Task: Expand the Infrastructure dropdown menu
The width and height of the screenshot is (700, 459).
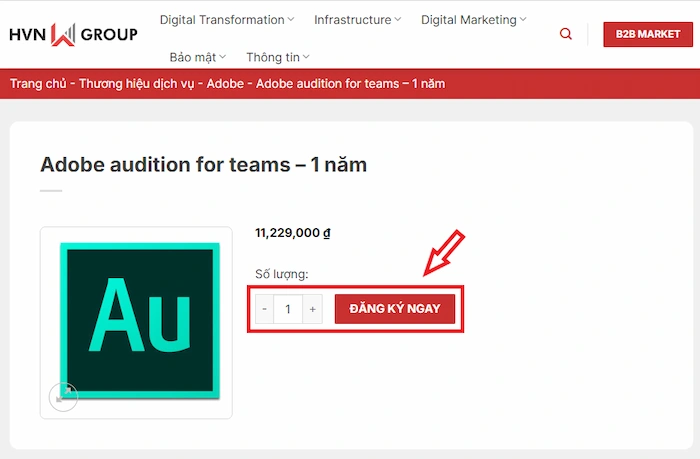Action: pos(357,20)
